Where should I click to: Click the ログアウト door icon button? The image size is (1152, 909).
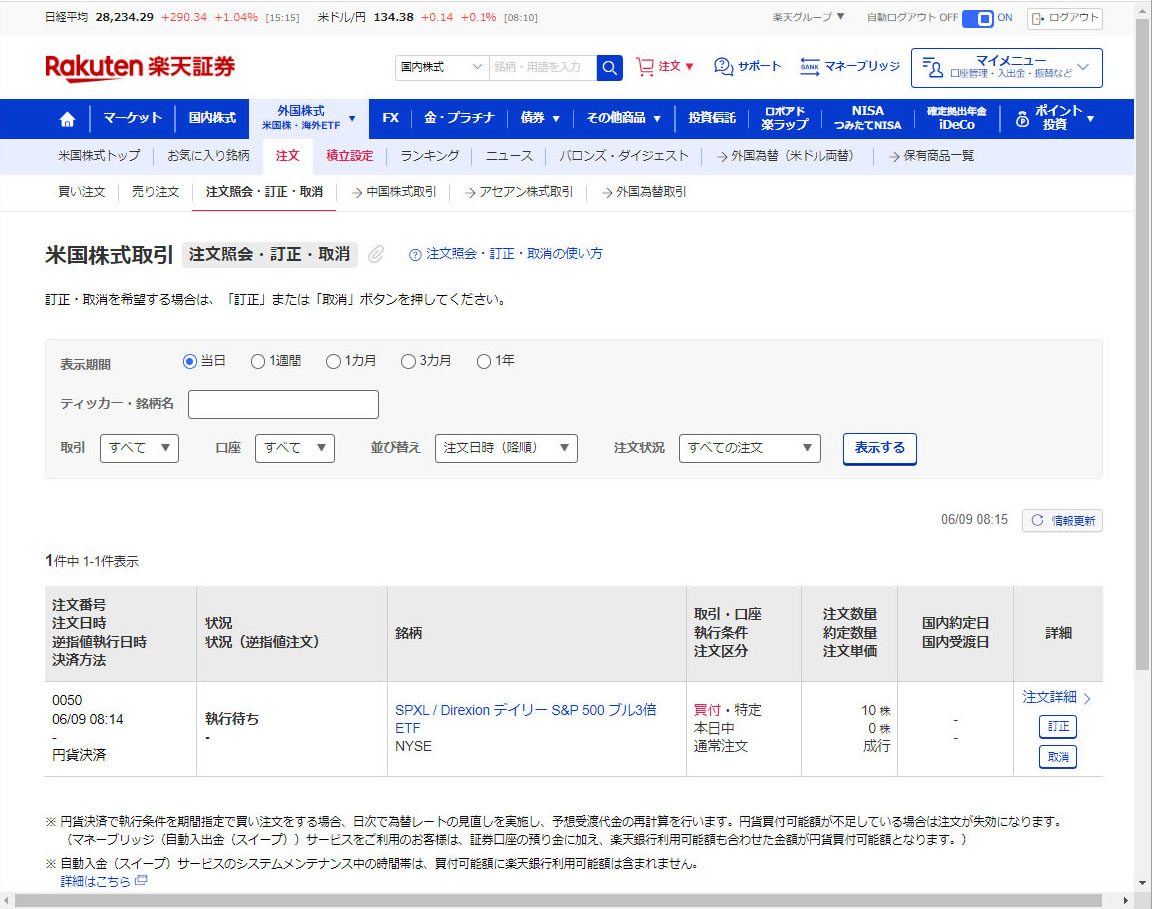(x=1064, y=18)
